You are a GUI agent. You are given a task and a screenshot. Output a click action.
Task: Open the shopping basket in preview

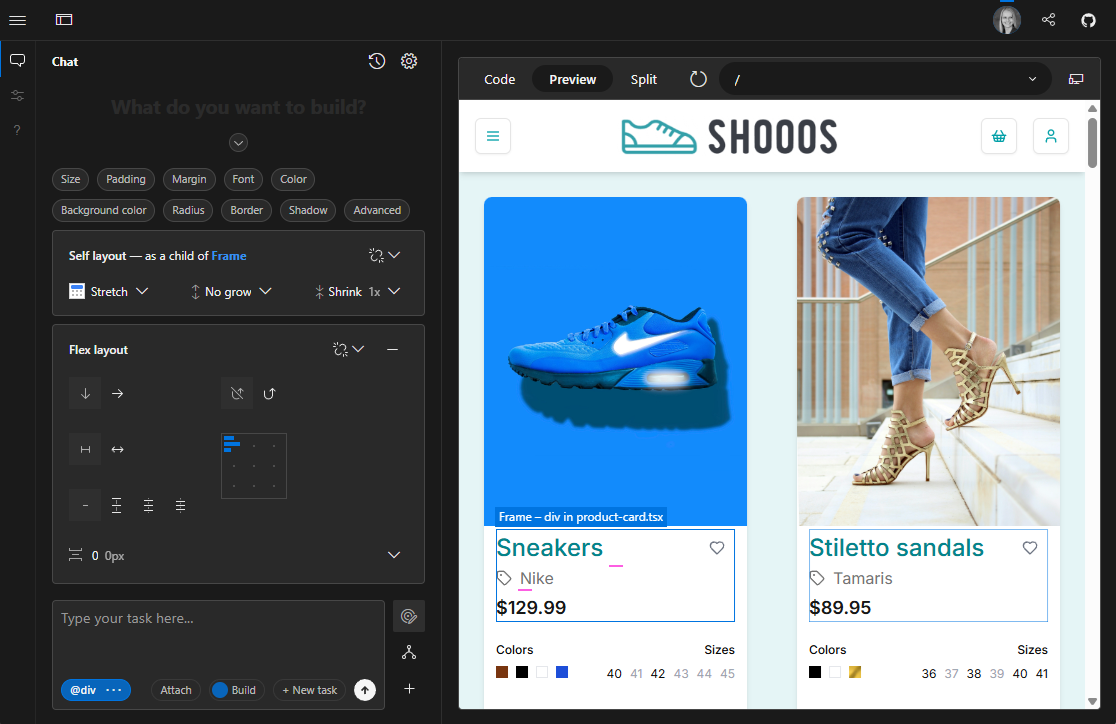point(999,136)
